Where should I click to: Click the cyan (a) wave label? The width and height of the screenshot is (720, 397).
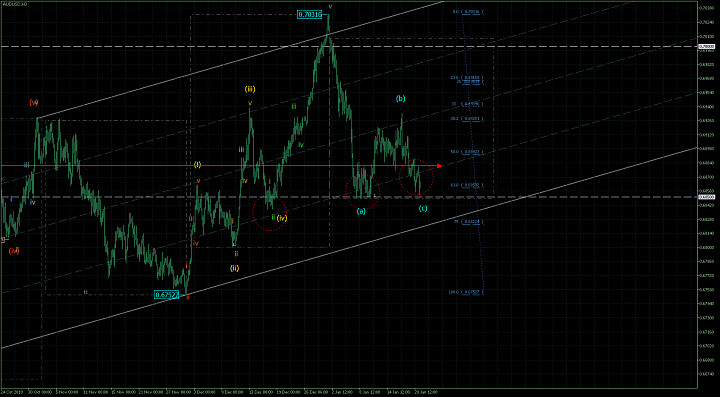[x=361, y=211]
